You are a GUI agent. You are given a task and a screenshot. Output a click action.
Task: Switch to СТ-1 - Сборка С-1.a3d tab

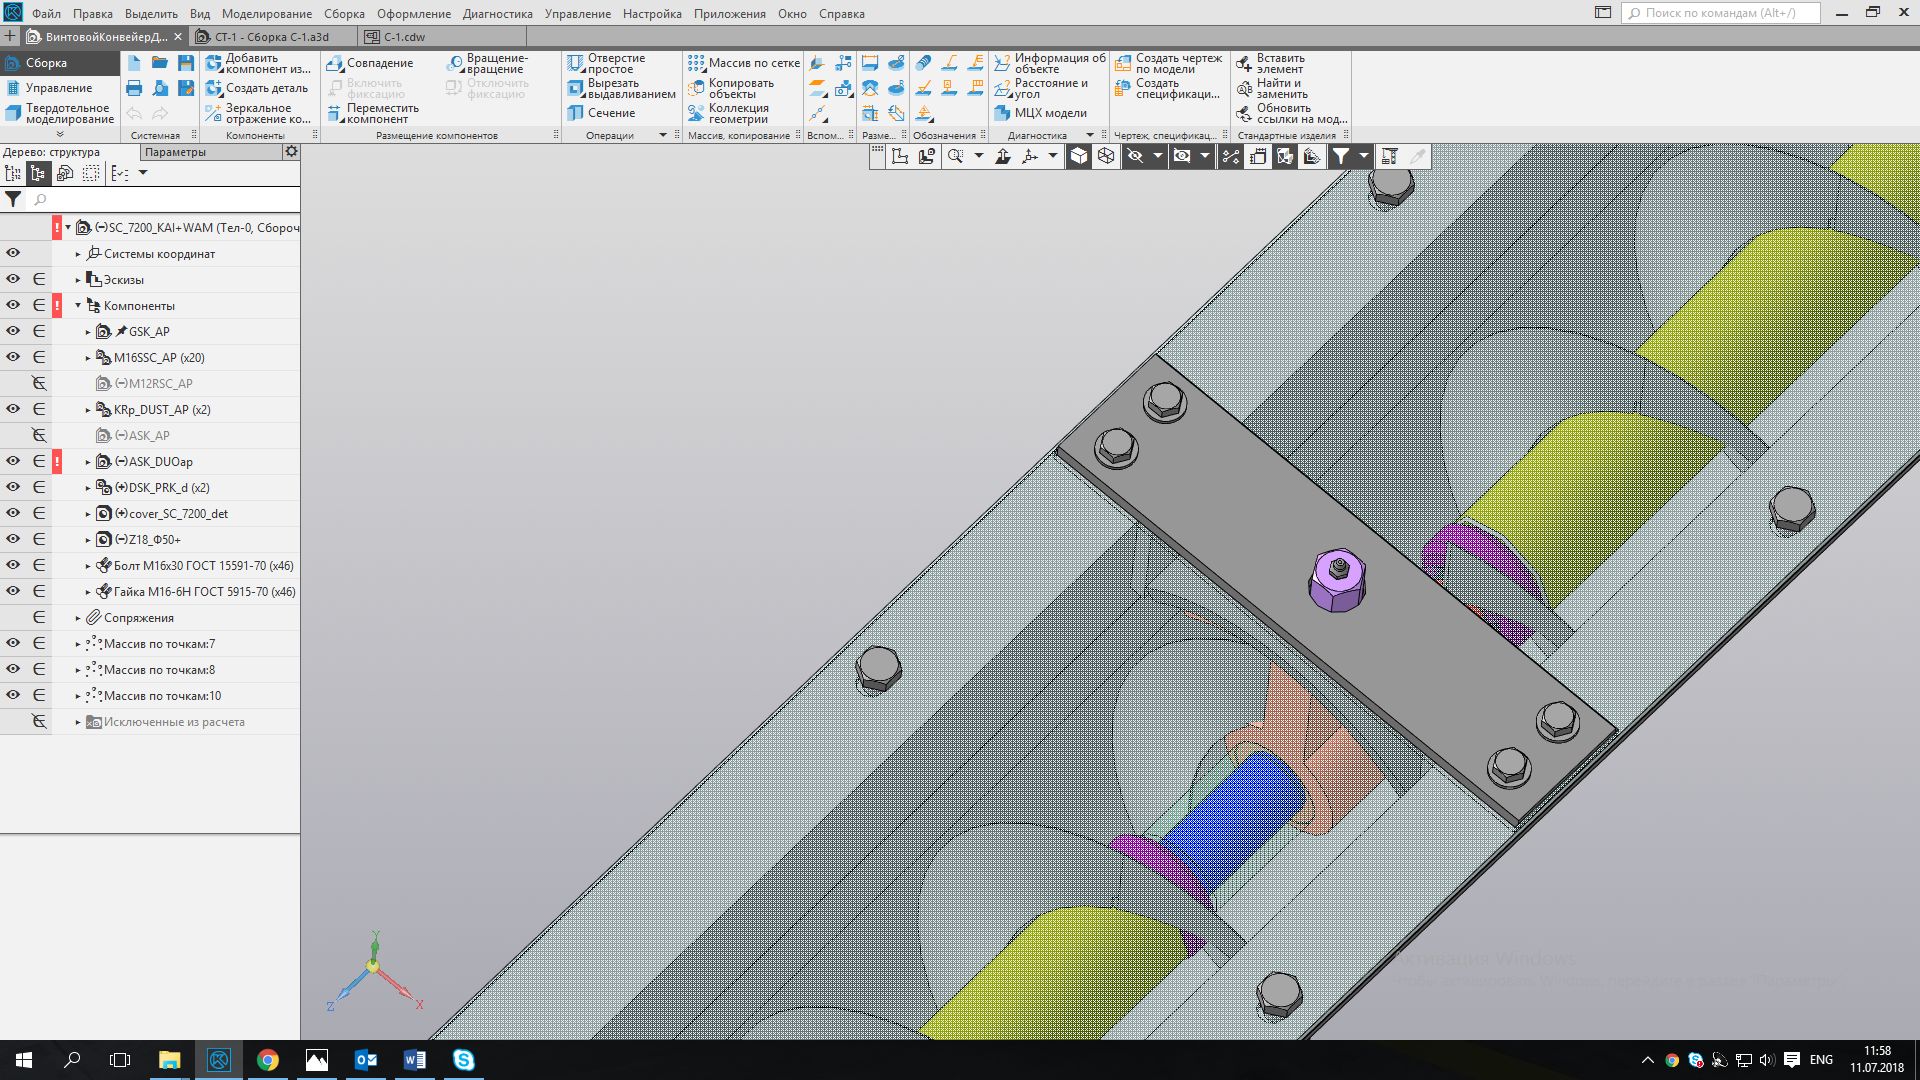pos(271,37)
